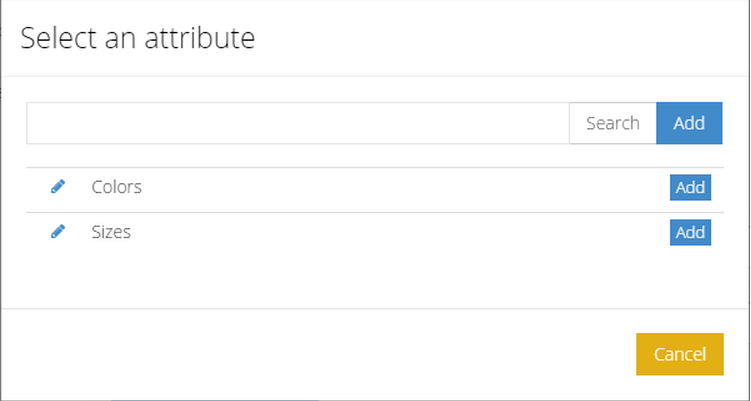Click the Search button
Viewport: 751px width, 401px height.
tap(613, 123)
